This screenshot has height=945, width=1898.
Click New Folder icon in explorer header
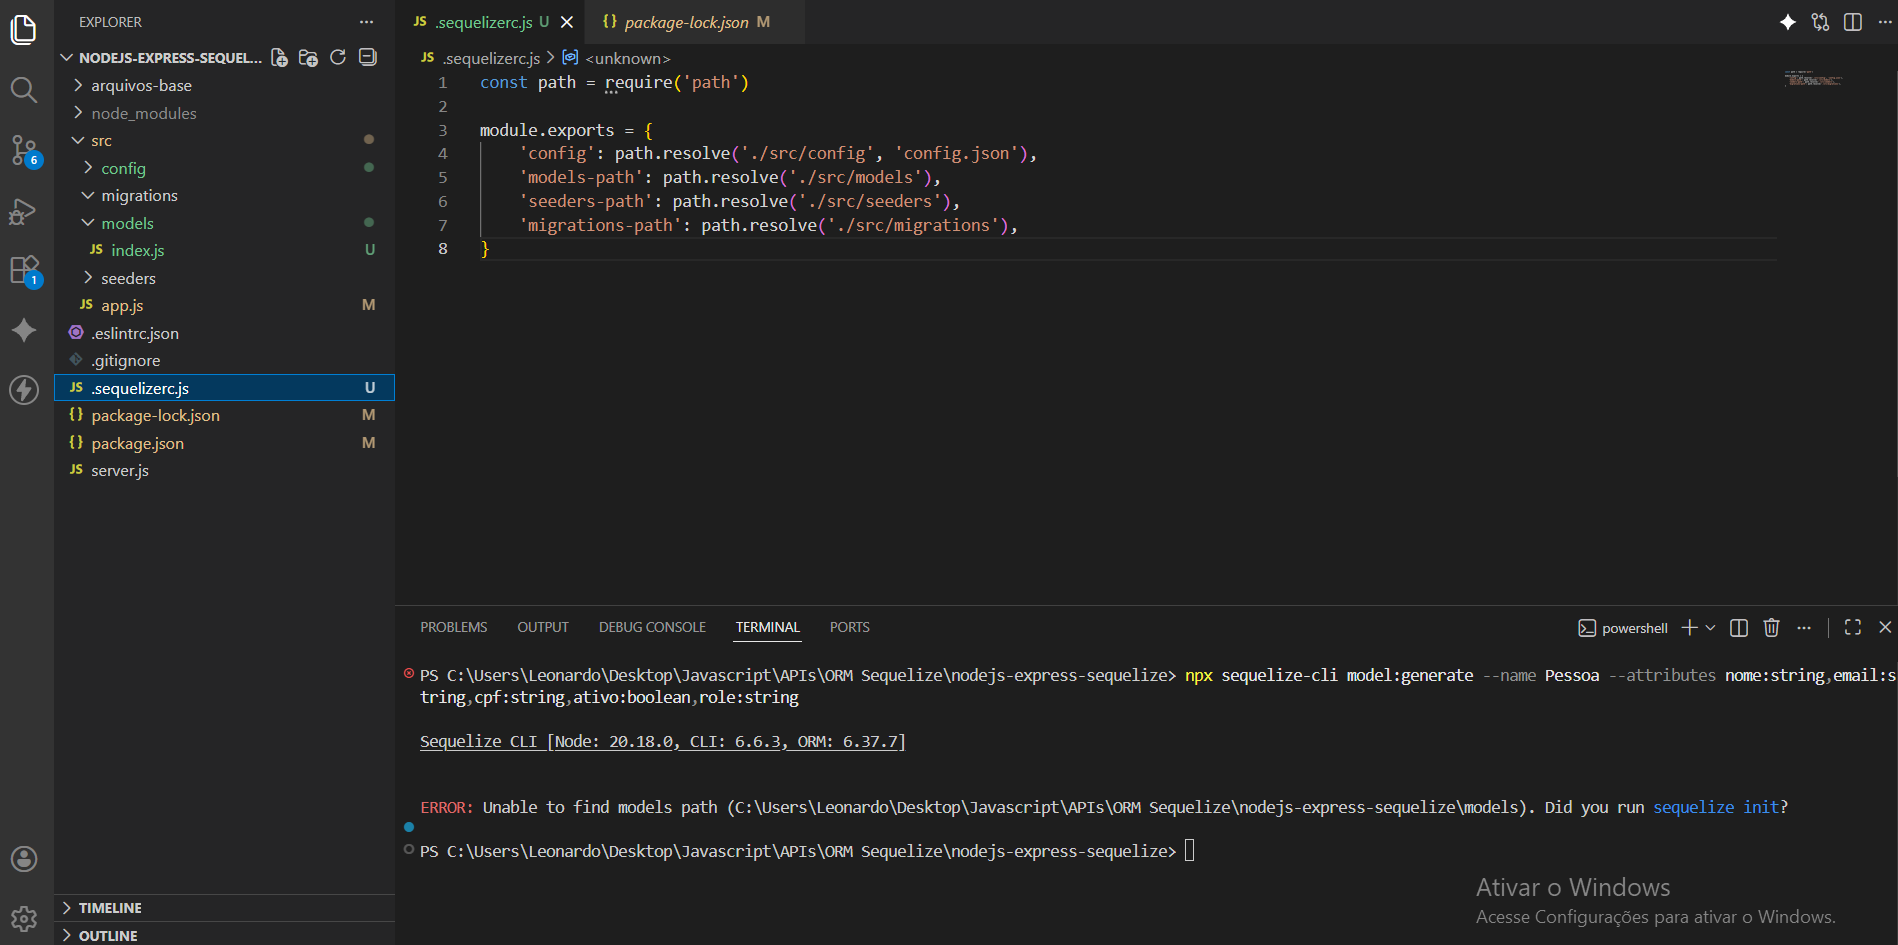[308, 58]
